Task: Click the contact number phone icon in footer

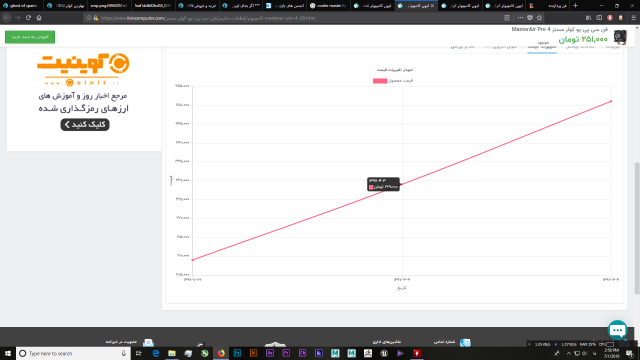Action: pyautogui.click(x=465, y=342)
